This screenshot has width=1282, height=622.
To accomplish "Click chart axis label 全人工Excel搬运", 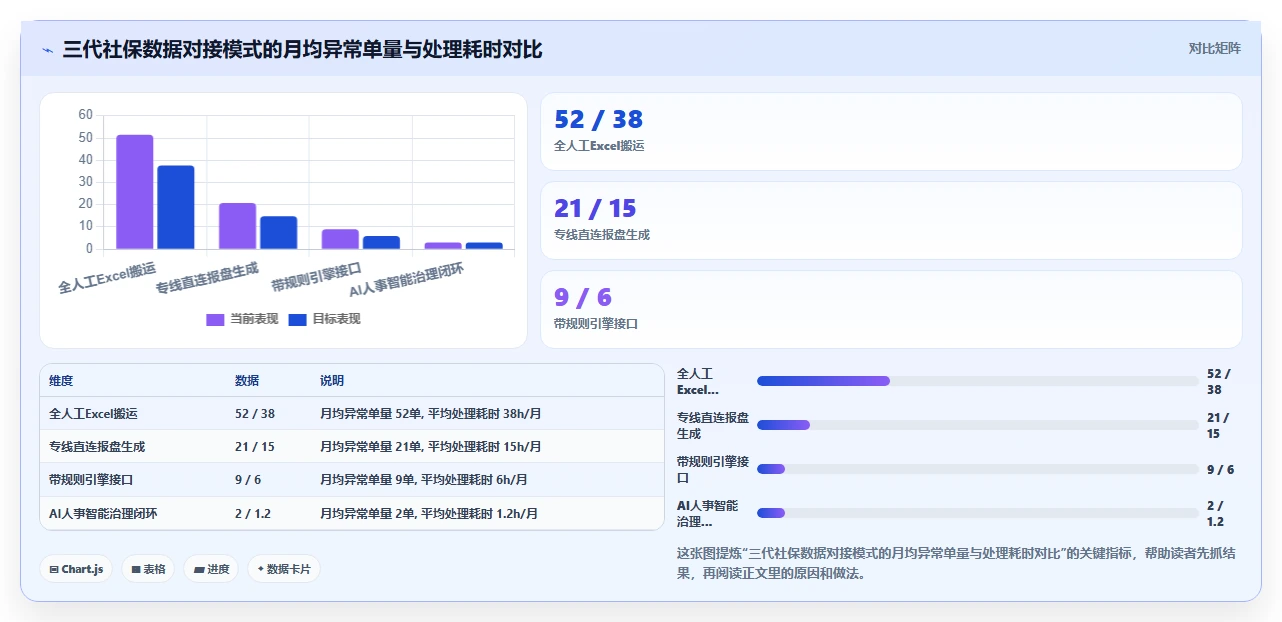I will 107,278.
